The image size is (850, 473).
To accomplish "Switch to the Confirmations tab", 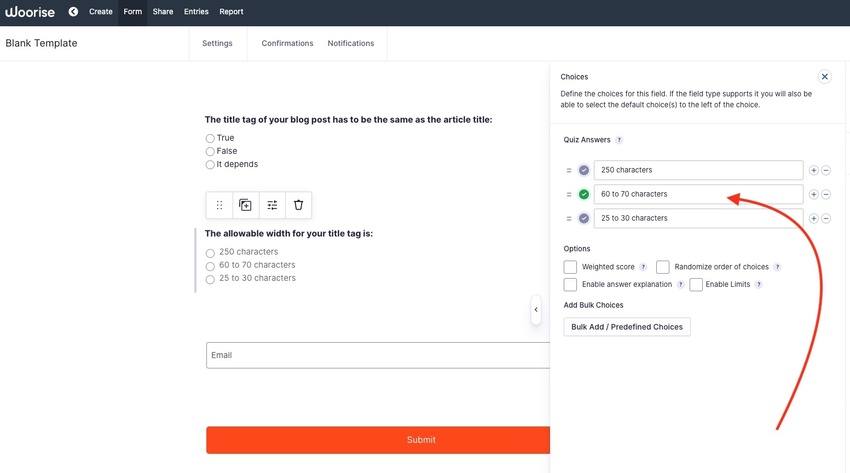I will pos(287,43).
